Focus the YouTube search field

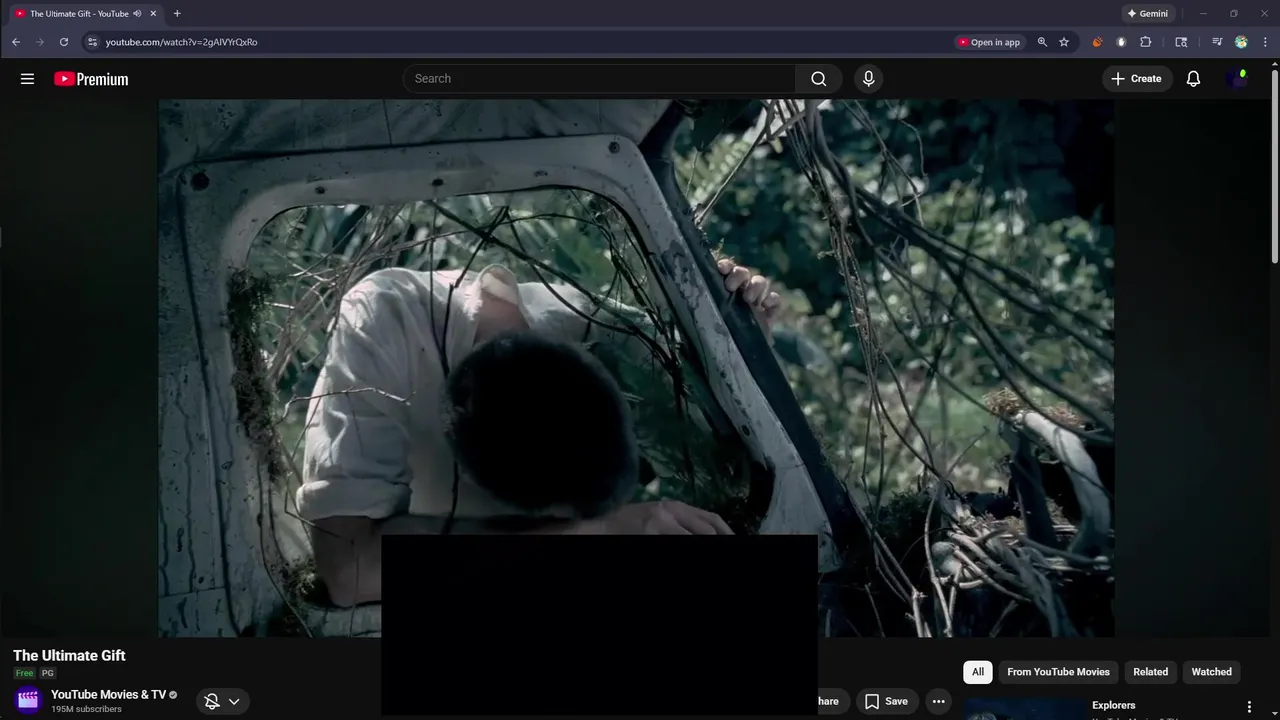tap(600, 79)
